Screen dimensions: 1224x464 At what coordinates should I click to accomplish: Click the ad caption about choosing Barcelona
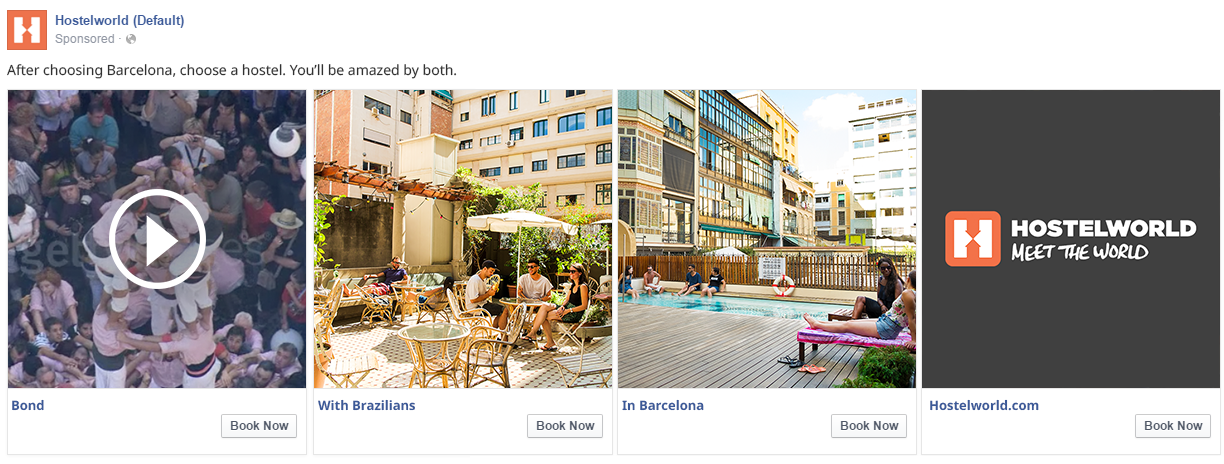232,70
